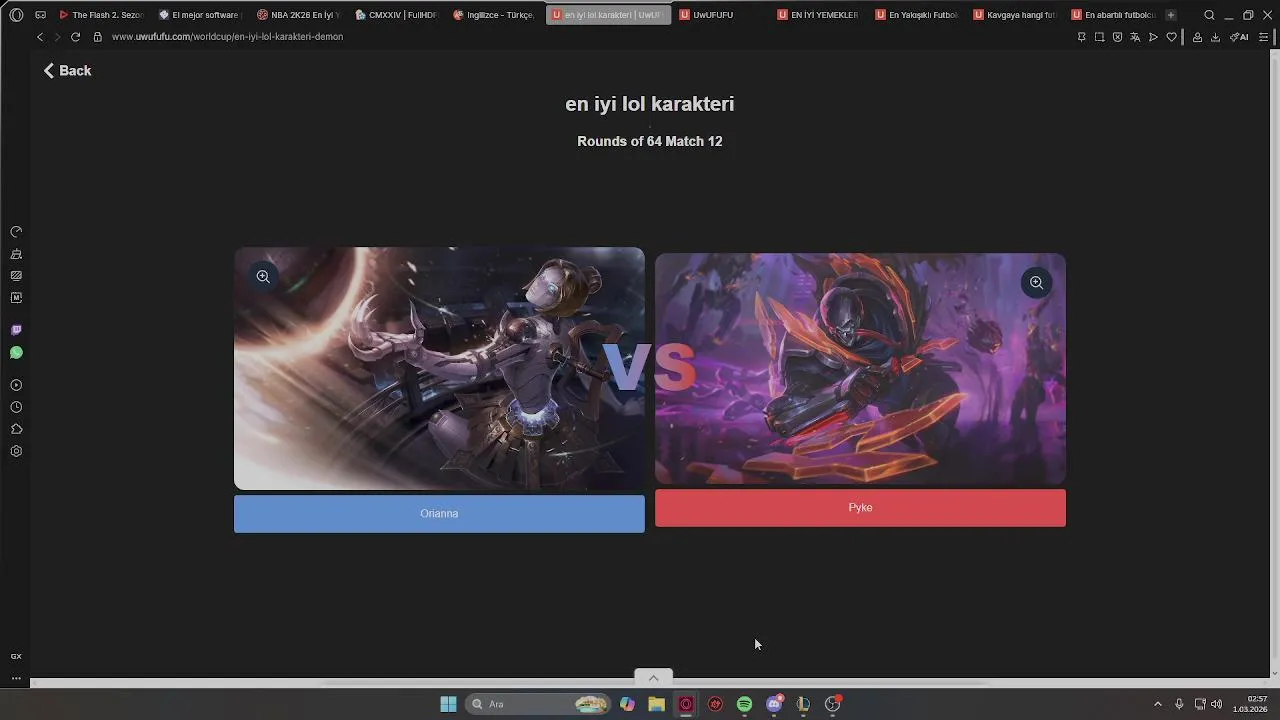This screenshot has width=1280, height=720.
Task: Open GX Cleaner icon in sidebar
Action: [16, 254]
